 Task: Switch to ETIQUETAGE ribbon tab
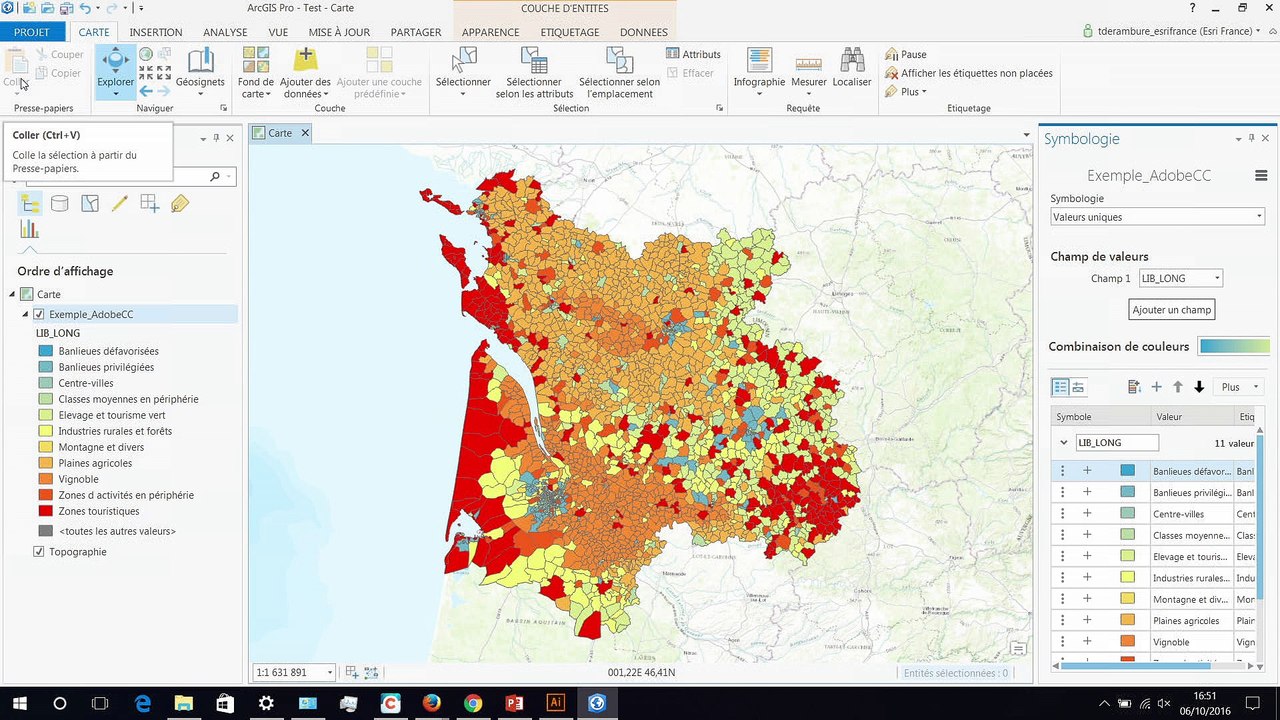(570, 32)
